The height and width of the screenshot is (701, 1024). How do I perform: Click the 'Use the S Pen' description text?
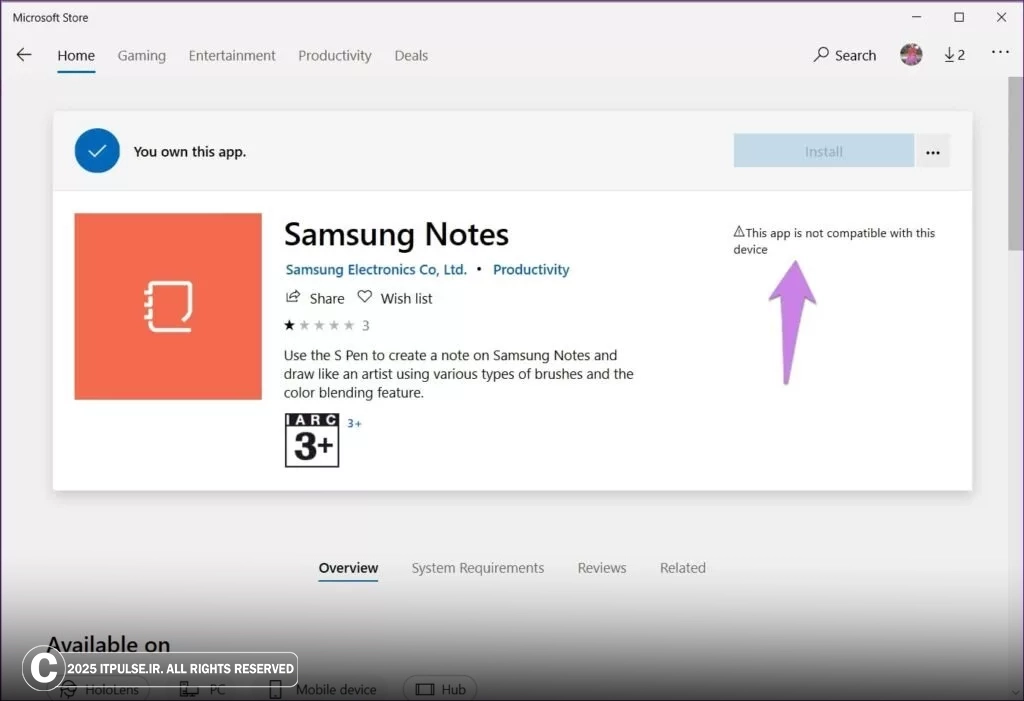click(458, 374)
